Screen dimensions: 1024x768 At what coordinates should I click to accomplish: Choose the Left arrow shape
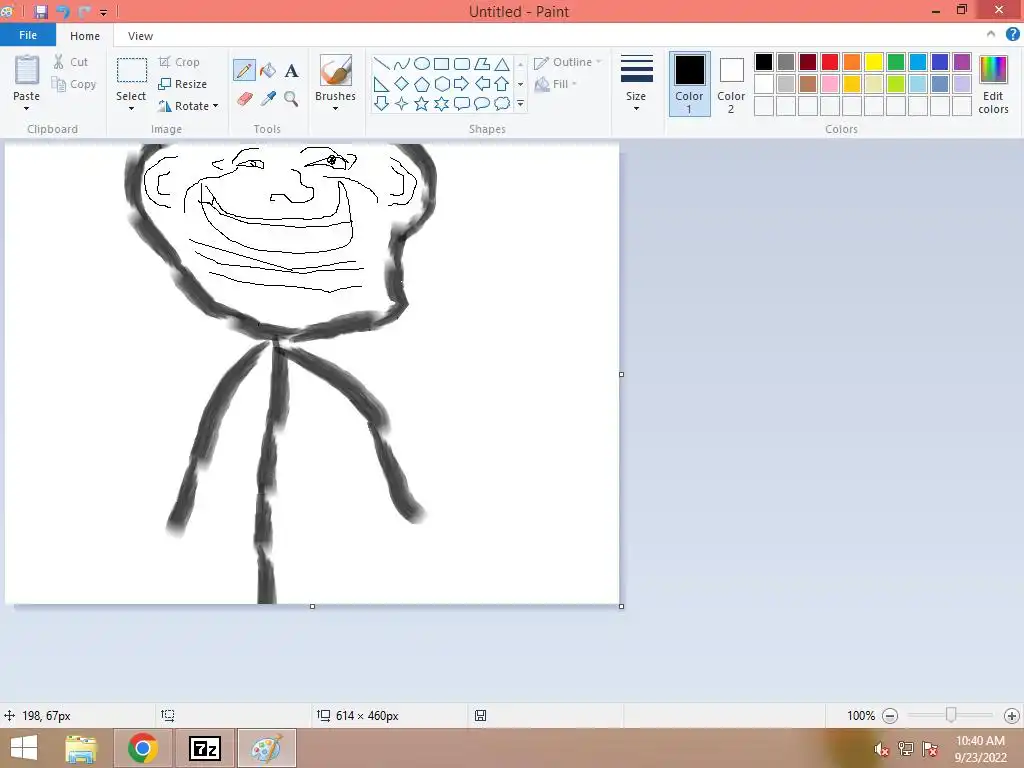482,84
